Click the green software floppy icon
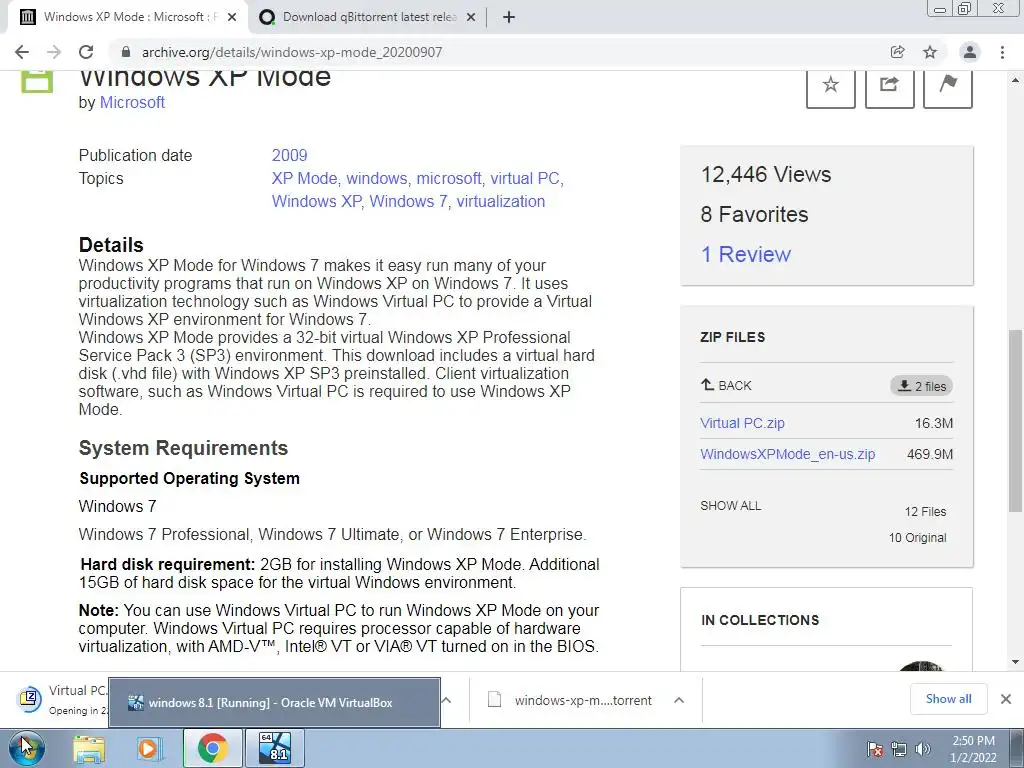This screenshot has height=768, width=1024. [x=37, y=81]
